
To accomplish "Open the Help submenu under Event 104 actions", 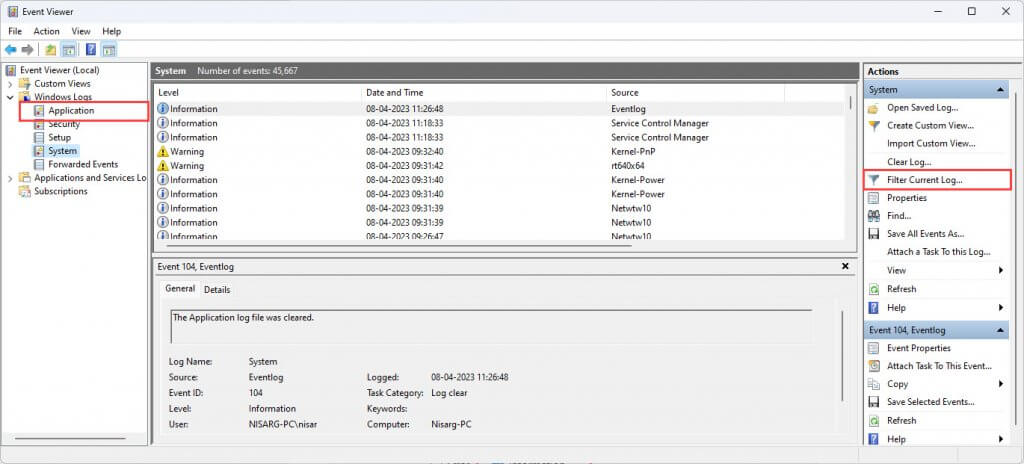I will click(1001, 439).
